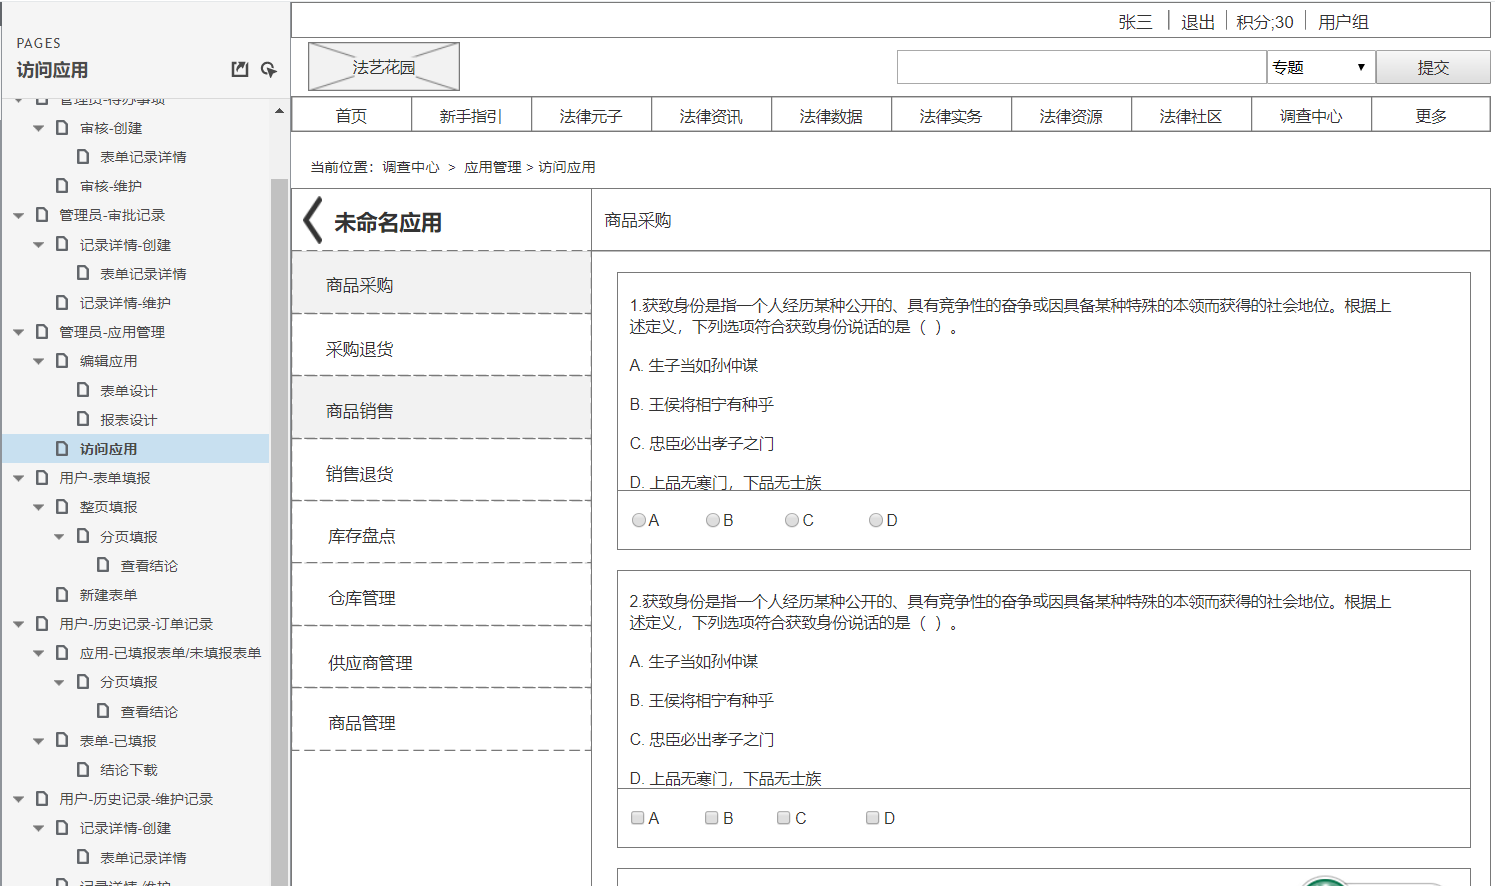Click page icon of 审核-维护 row
The image size is (1495, 886).
pyautogui.click(x=62, y=185)
